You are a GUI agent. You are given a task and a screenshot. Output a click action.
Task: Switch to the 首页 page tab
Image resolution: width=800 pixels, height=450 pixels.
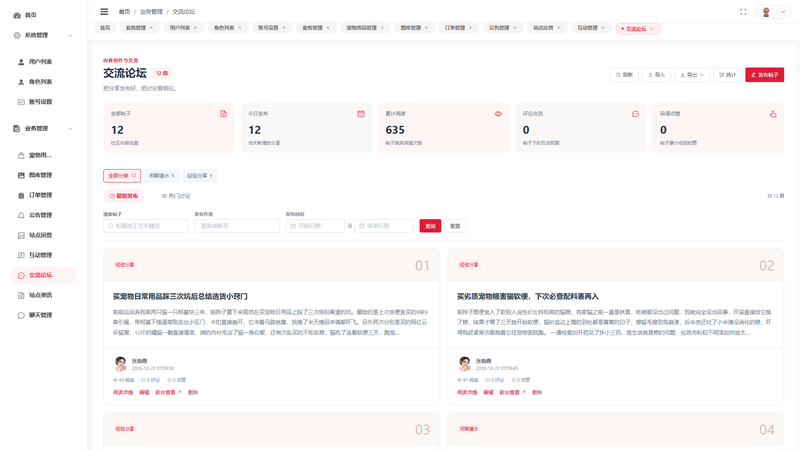[105, 28]
